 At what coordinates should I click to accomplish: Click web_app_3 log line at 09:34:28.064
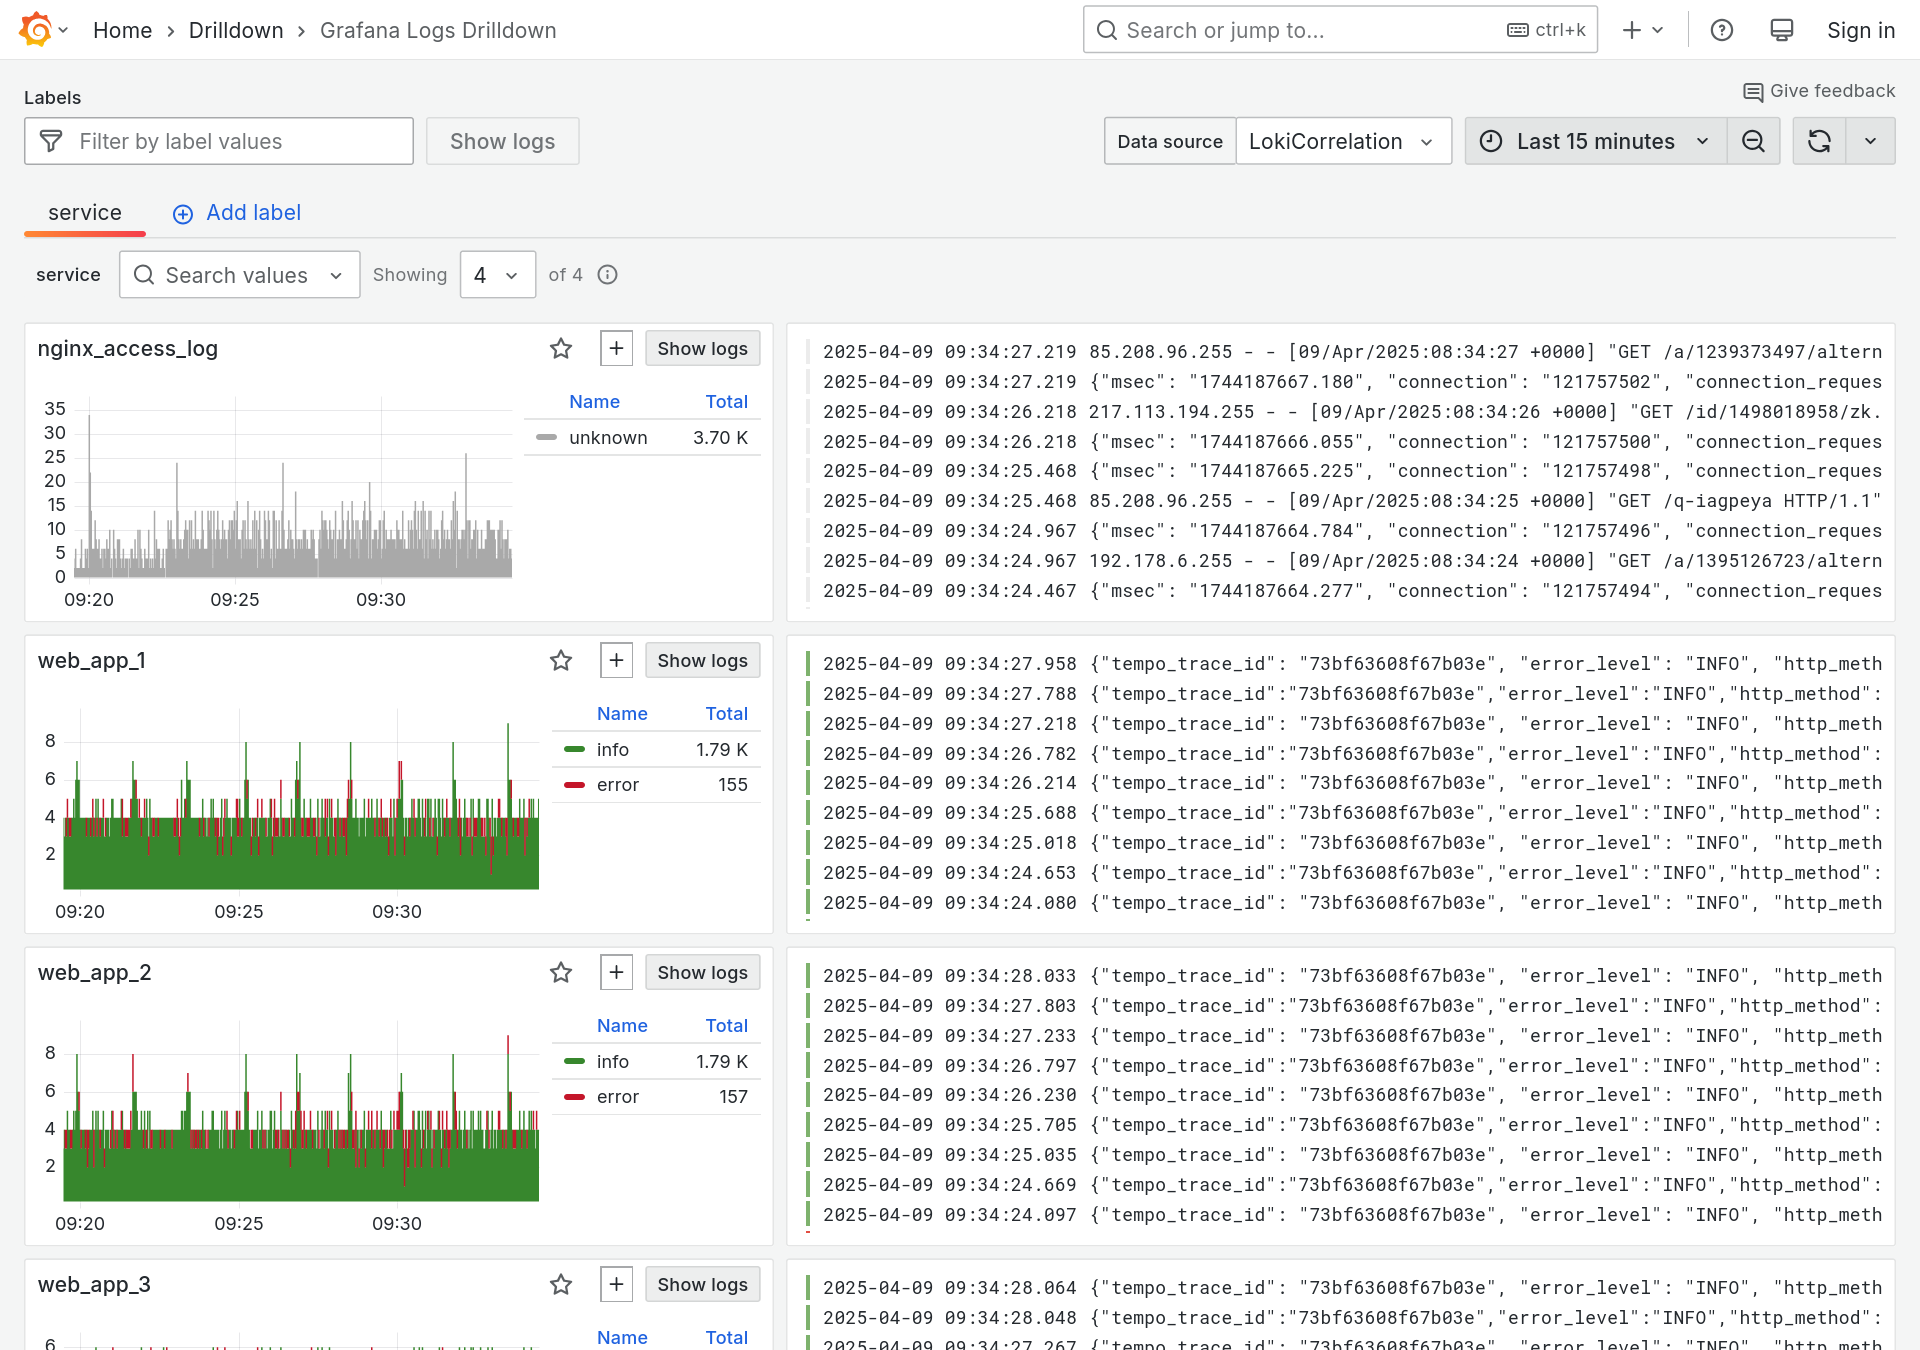click(x=1352, y=1287)
